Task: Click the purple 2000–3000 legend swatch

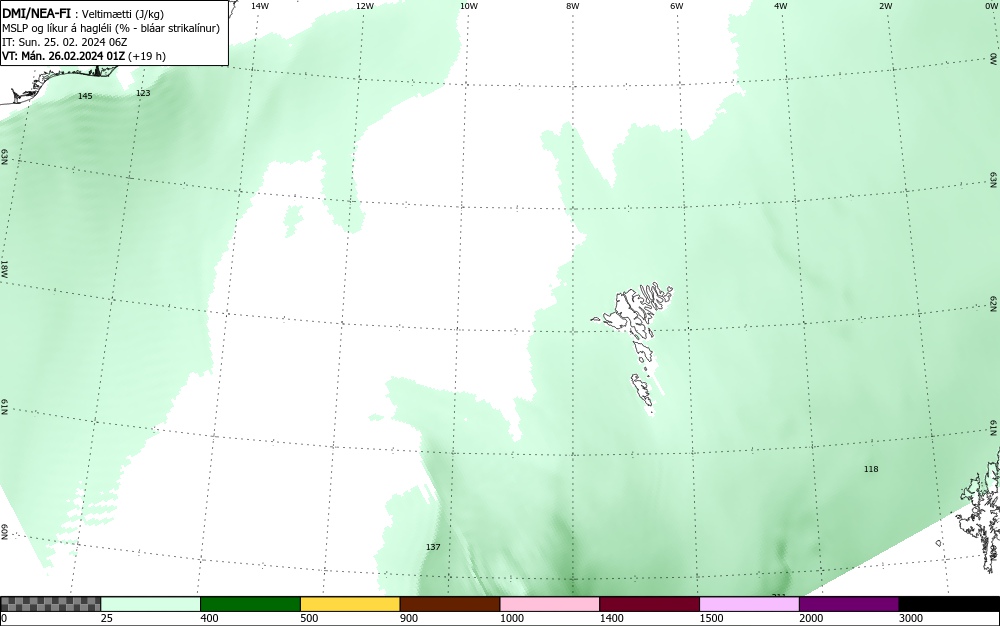Action: 849,604
